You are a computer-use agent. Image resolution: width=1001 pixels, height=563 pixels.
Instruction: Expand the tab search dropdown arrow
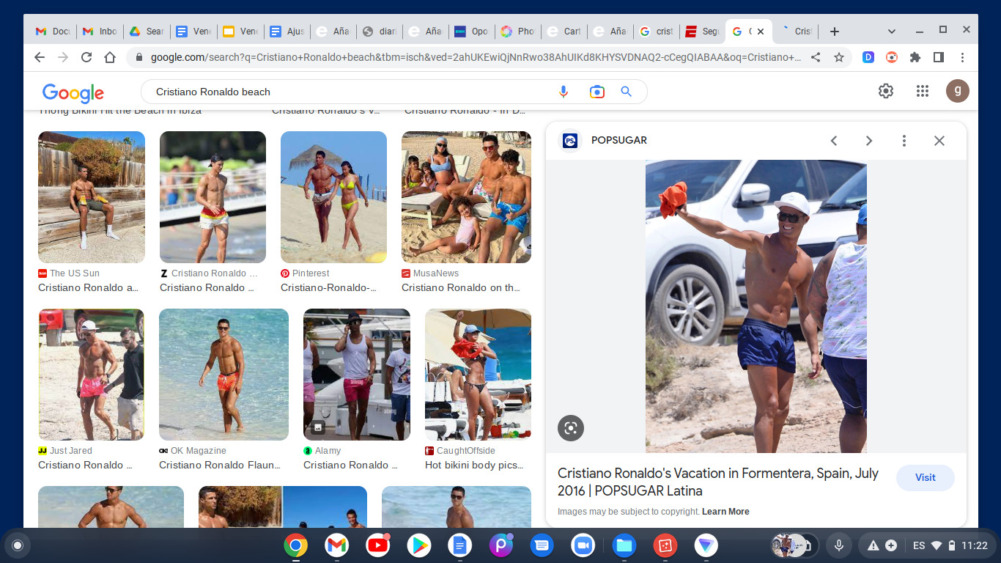coord(891,31)
